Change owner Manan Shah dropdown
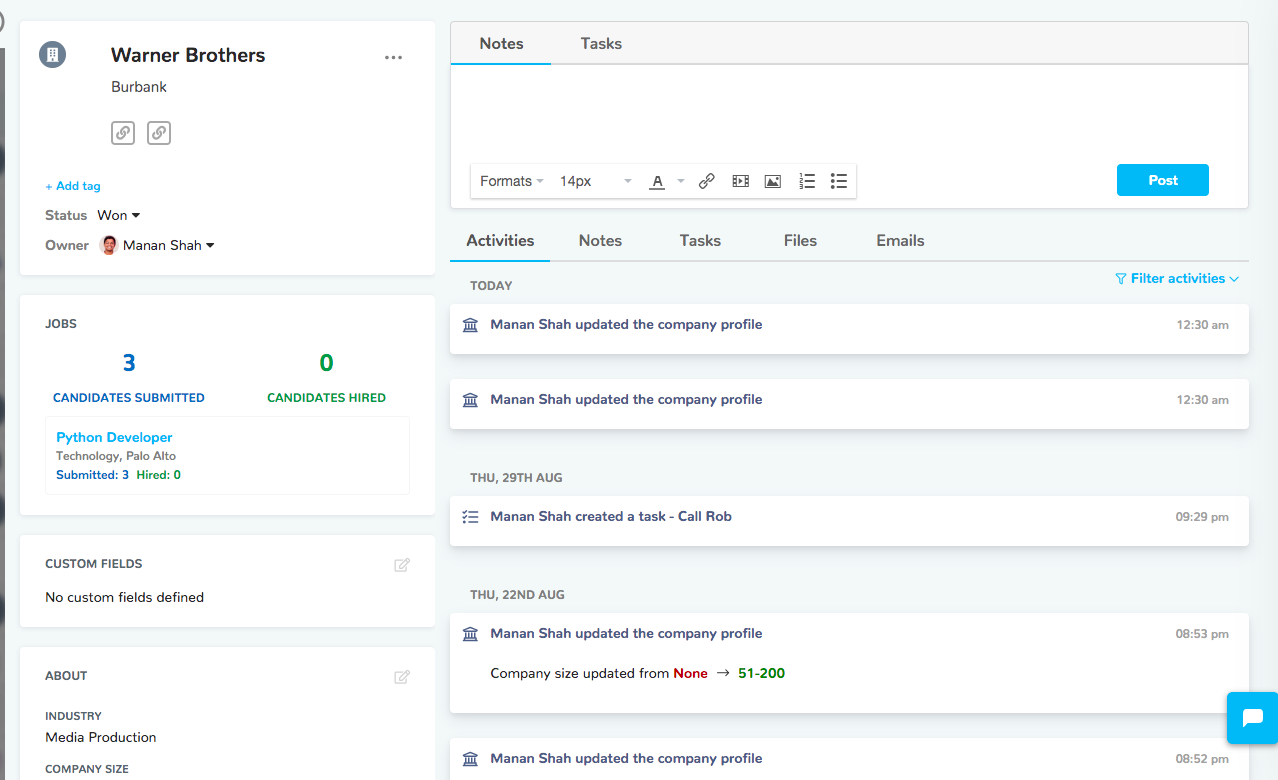The width and height of the screenshot is (1278, 780). [168, 245]
